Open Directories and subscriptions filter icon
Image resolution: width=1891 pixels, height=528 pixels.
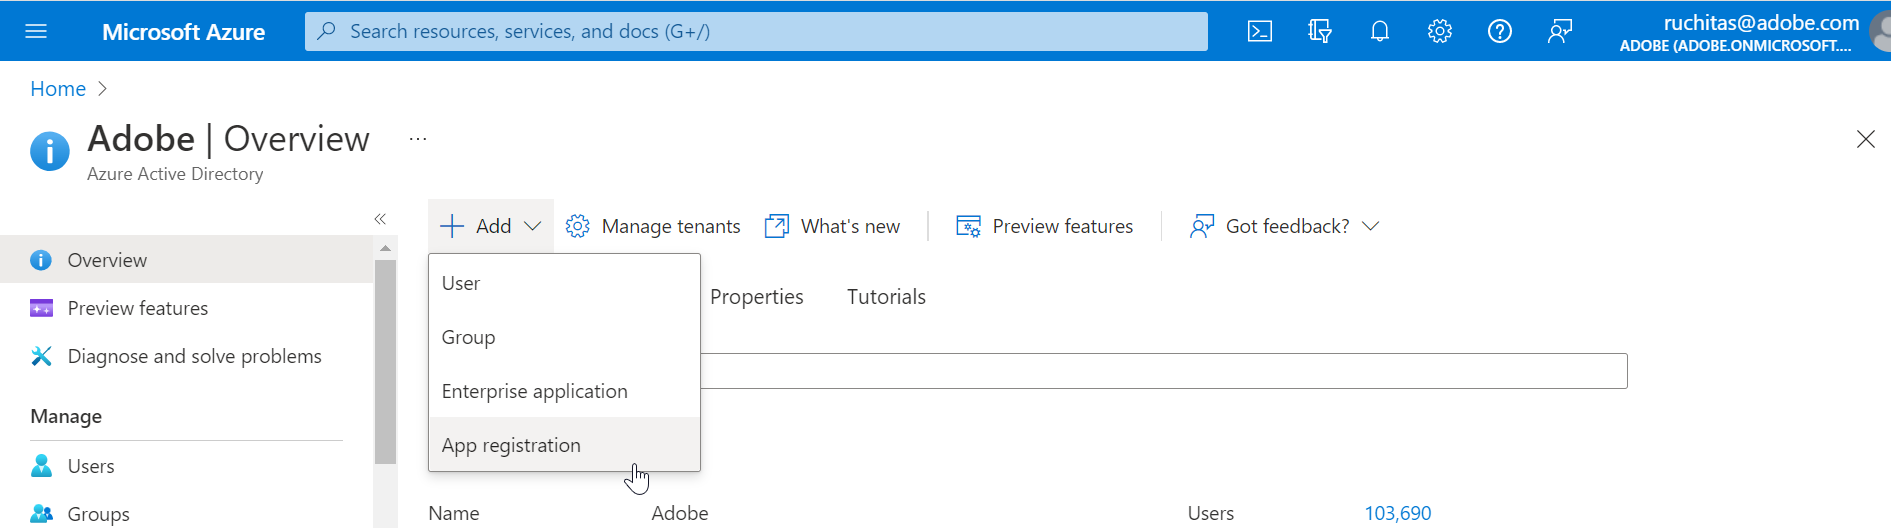1320,31
